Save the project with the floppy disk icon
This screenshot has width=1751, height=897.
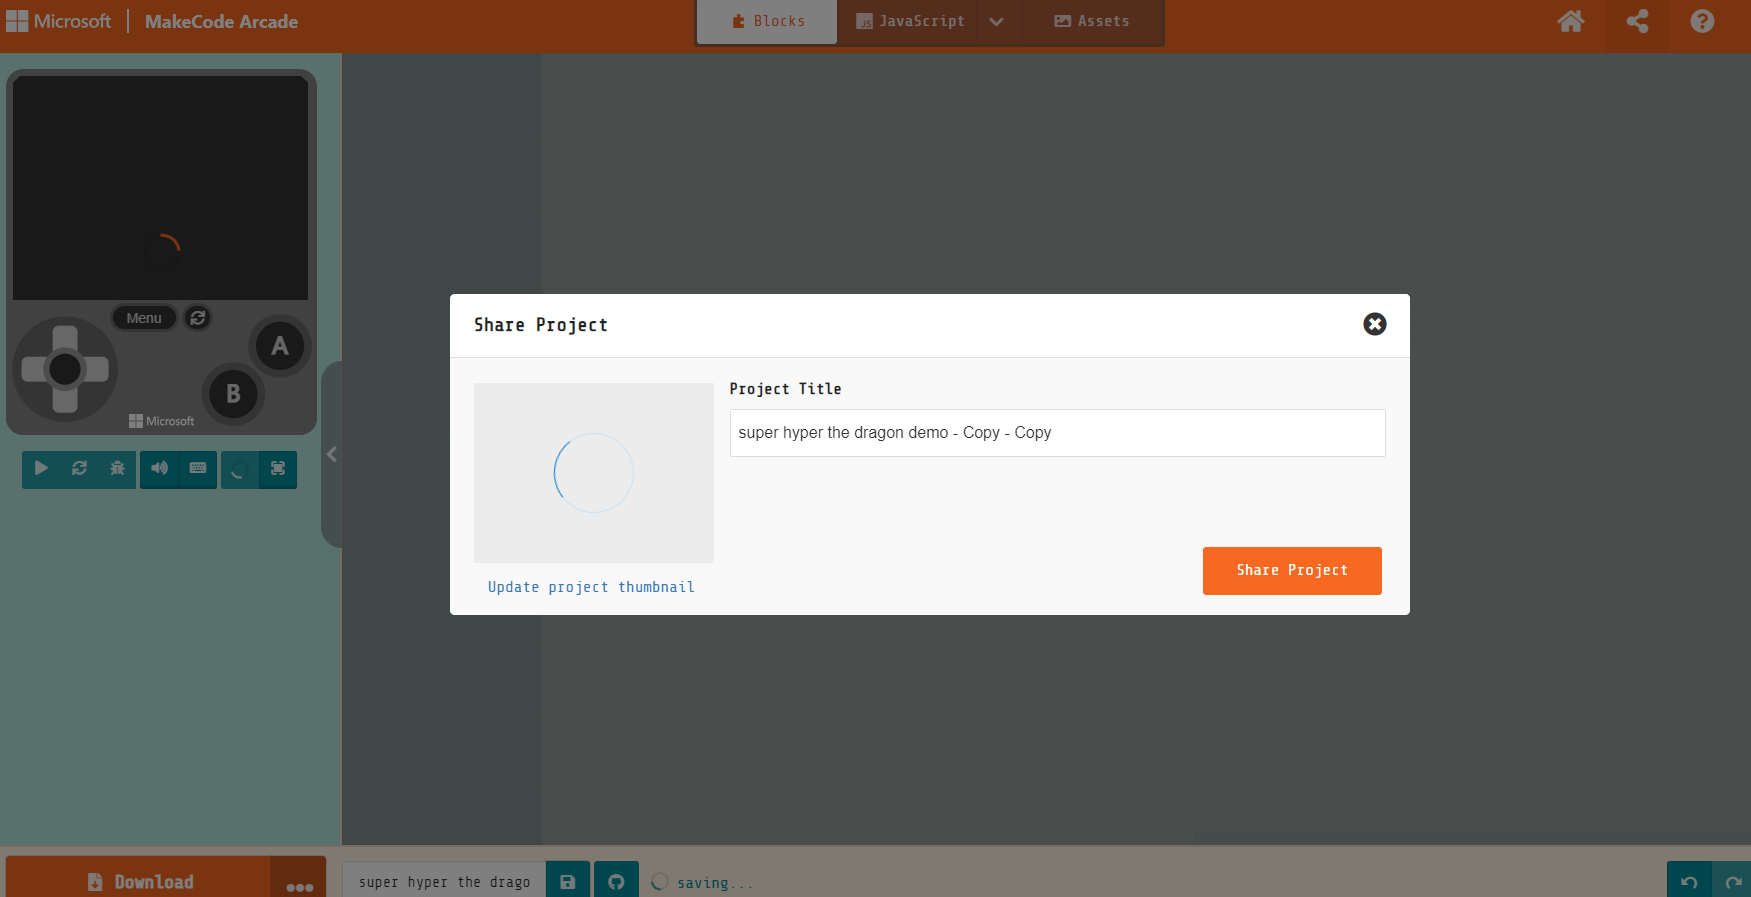(568, 881)
